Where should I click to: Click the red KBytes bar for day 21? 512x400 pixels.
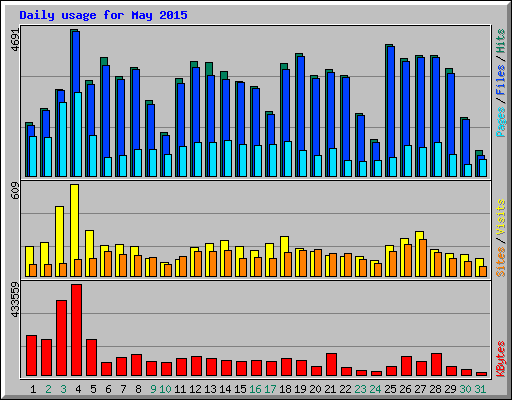click(x=331, y=365)
